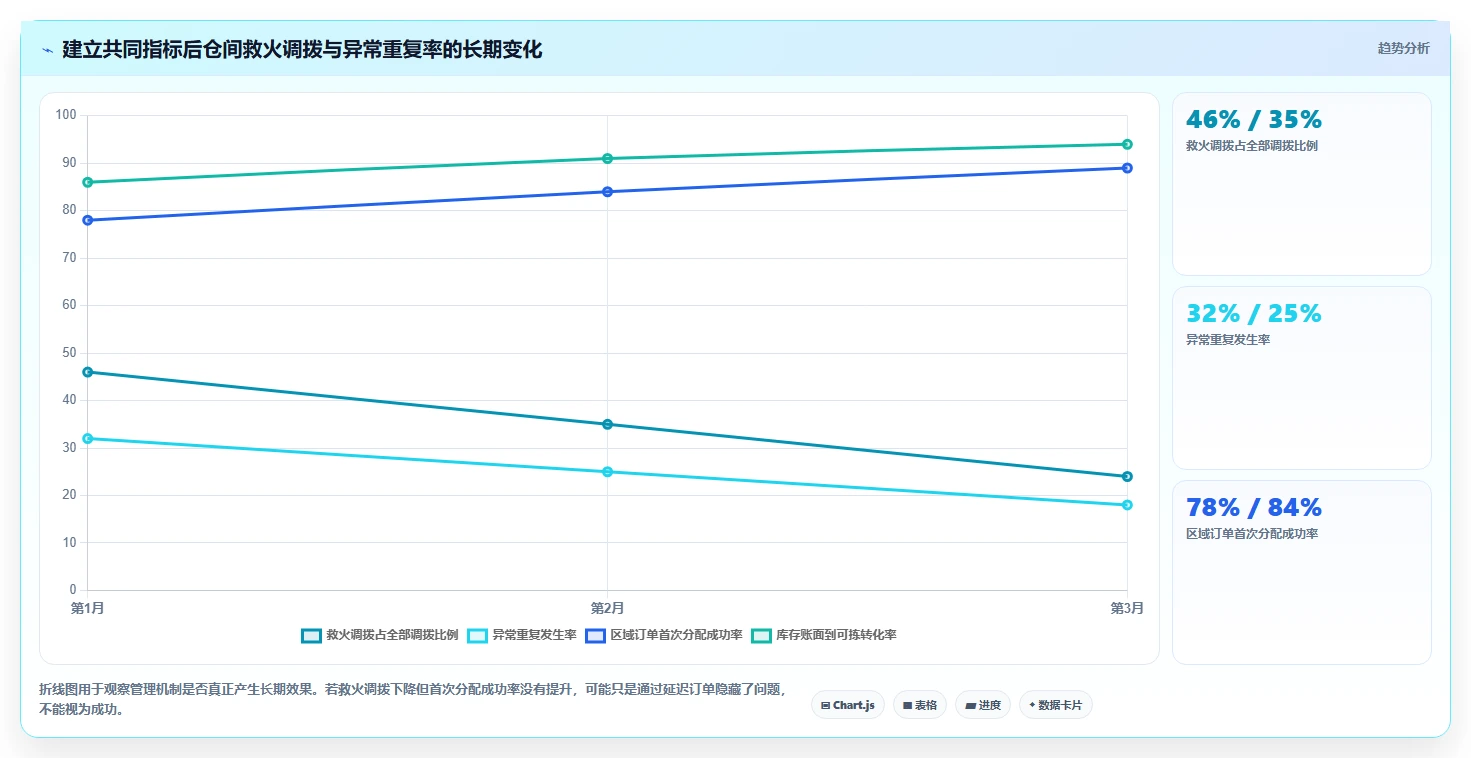Click the 第1月 x-axis label
This screenshot has height=758, width=1471.
pos(87,608)
